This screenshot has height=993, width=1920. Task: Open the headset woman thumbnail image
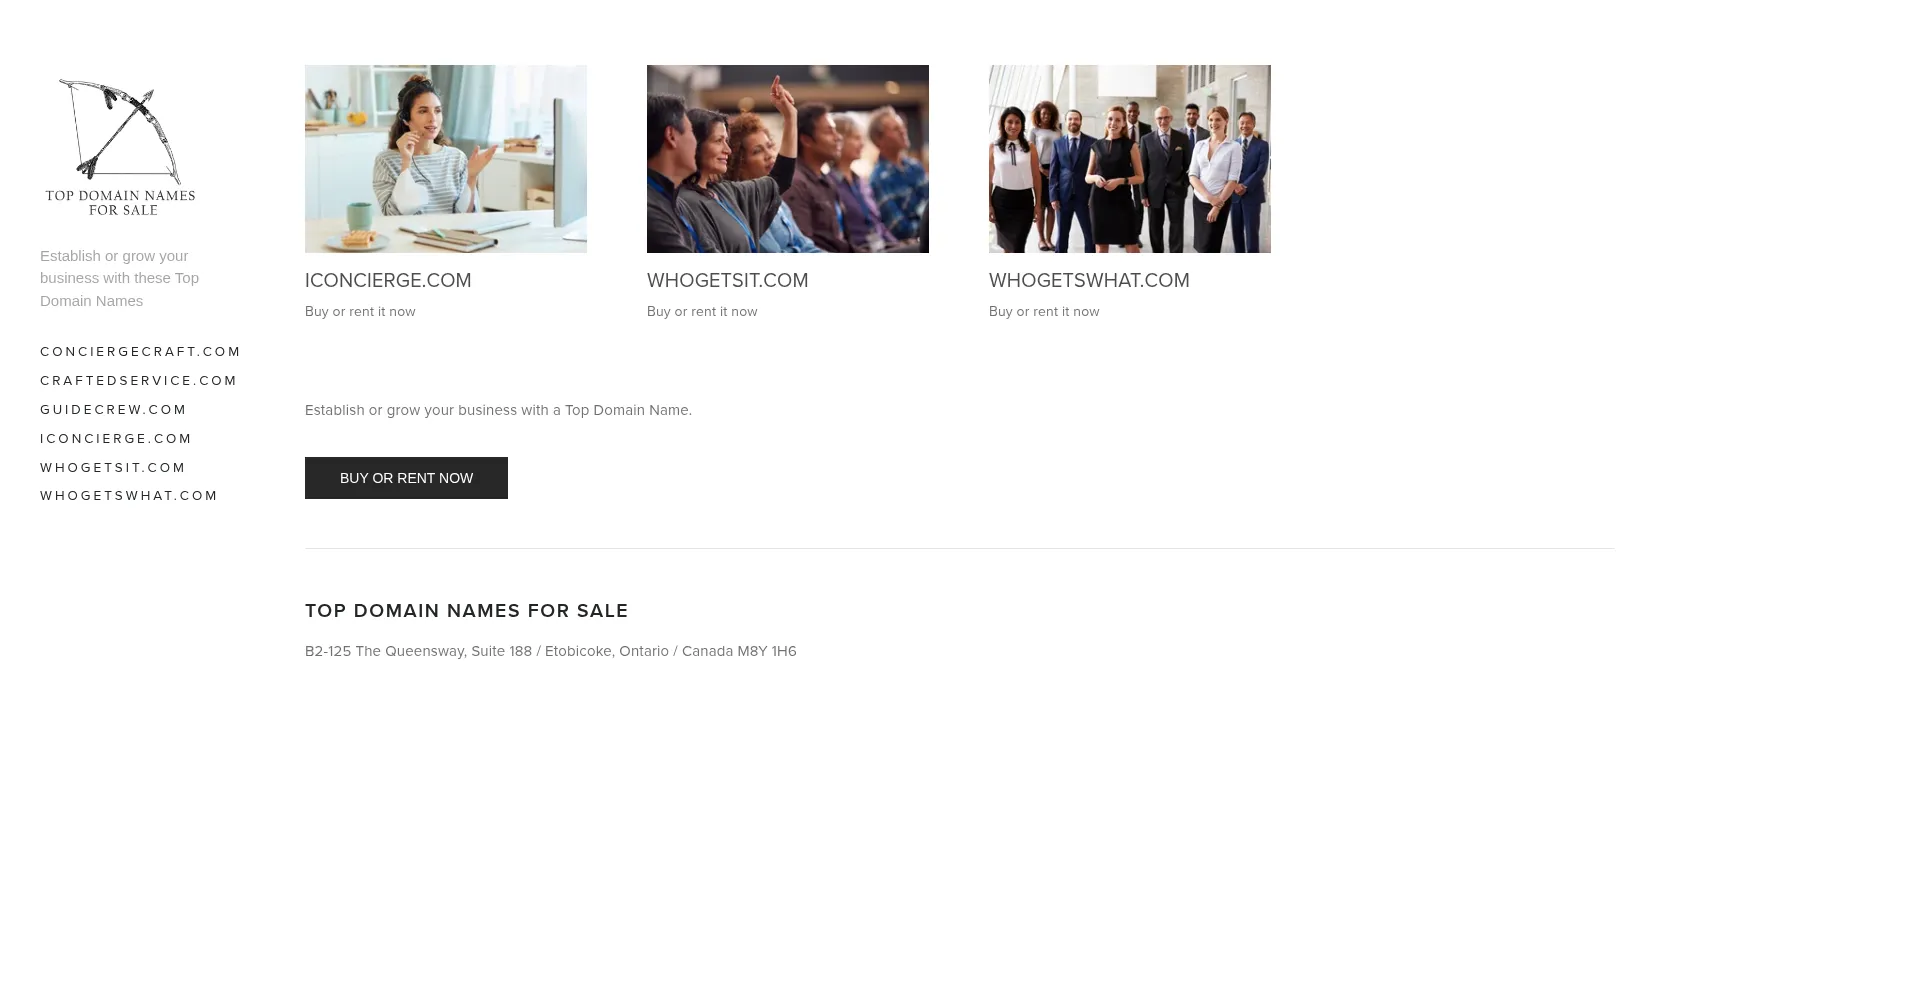tap(446, 159)
